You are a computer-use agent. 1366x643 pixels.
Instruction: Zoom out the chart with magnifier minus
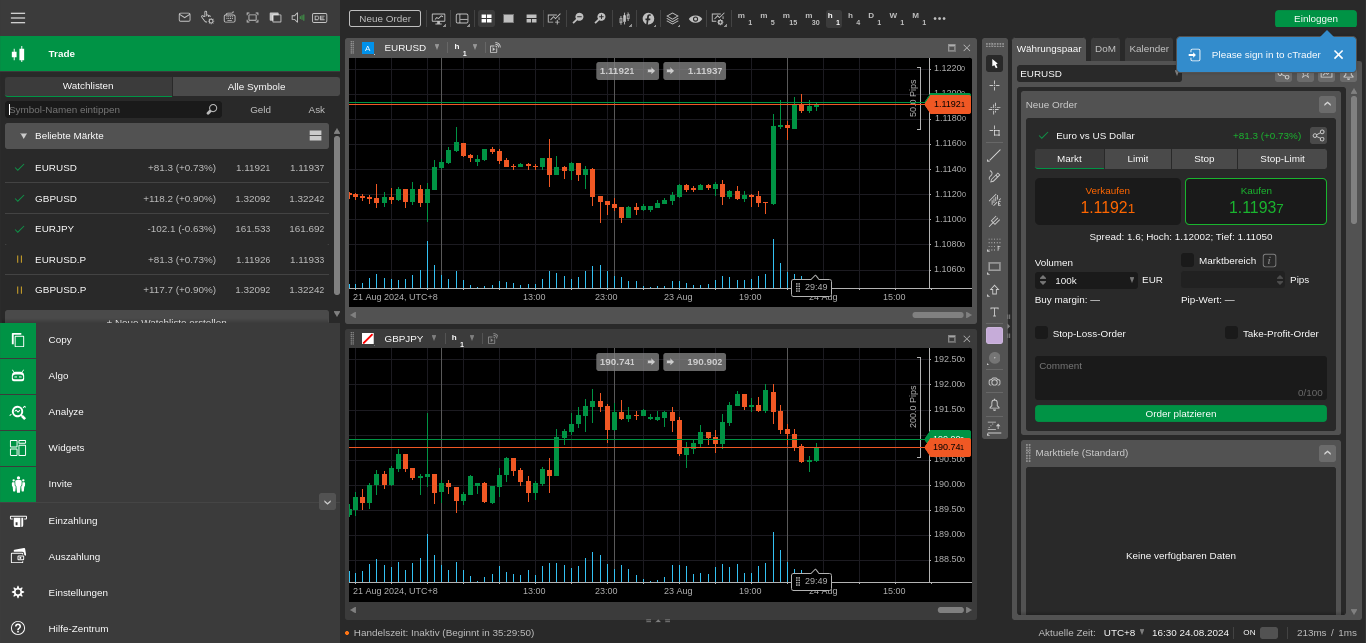(x=577, y=18)
